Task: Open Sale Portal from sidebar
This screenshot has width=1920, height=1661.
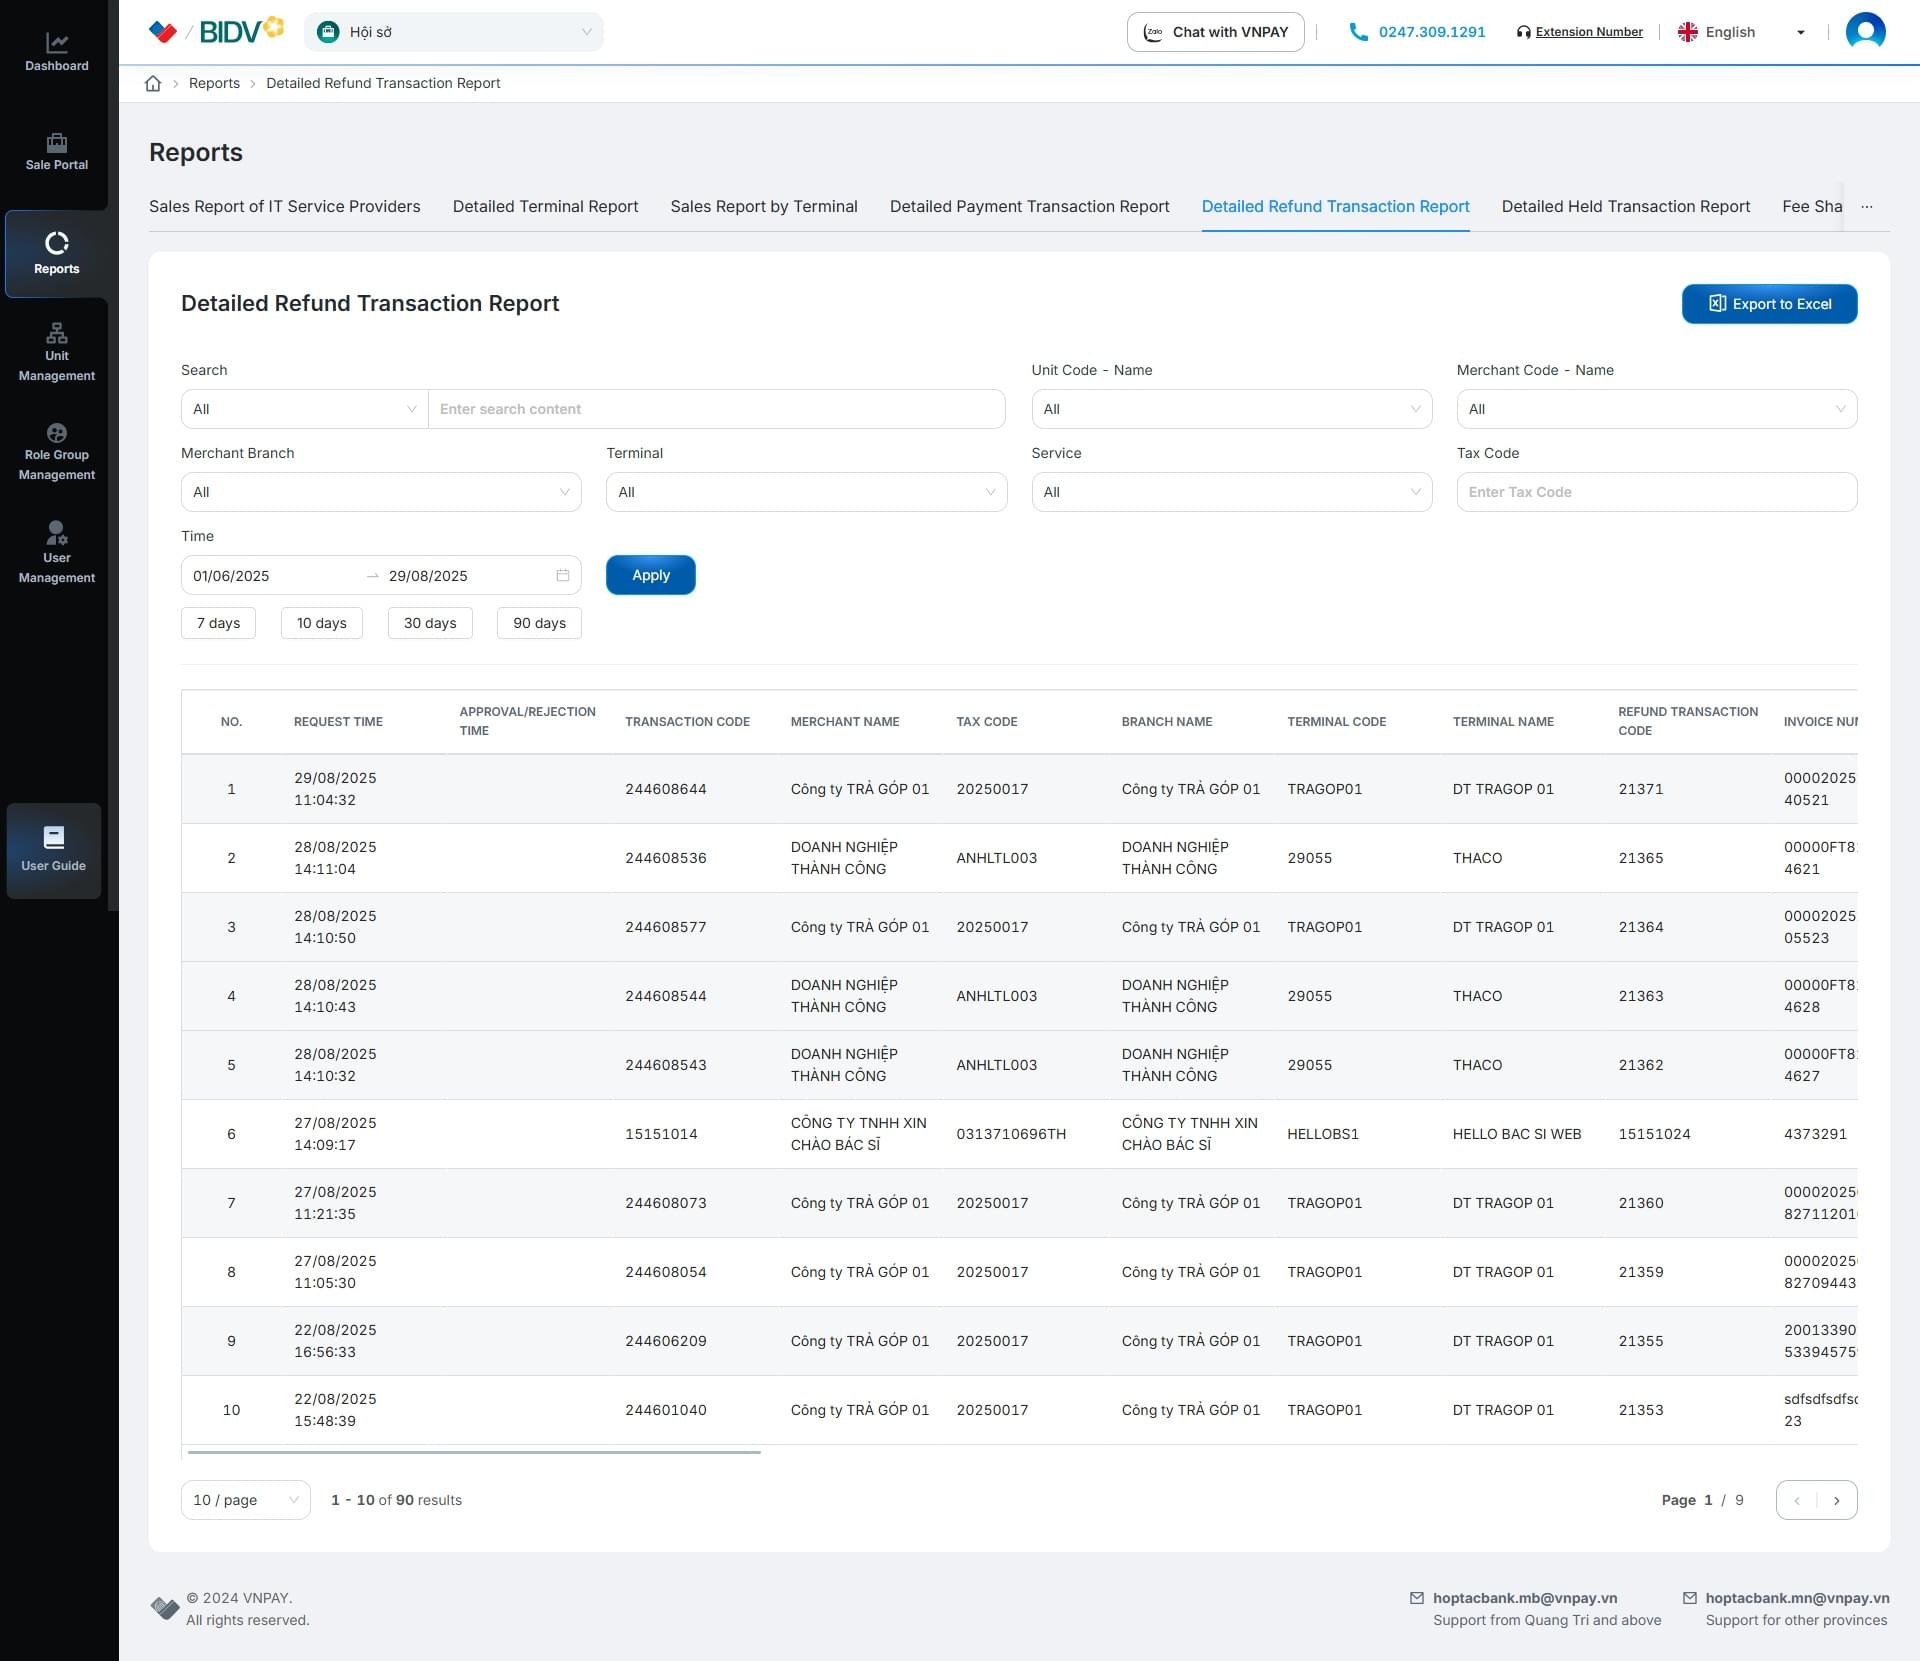Action: 56,143
